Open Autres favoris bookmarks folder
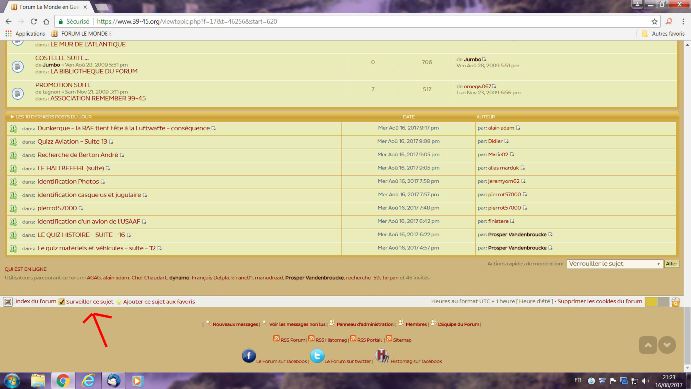691x389 pixels. tap(663, 33)
